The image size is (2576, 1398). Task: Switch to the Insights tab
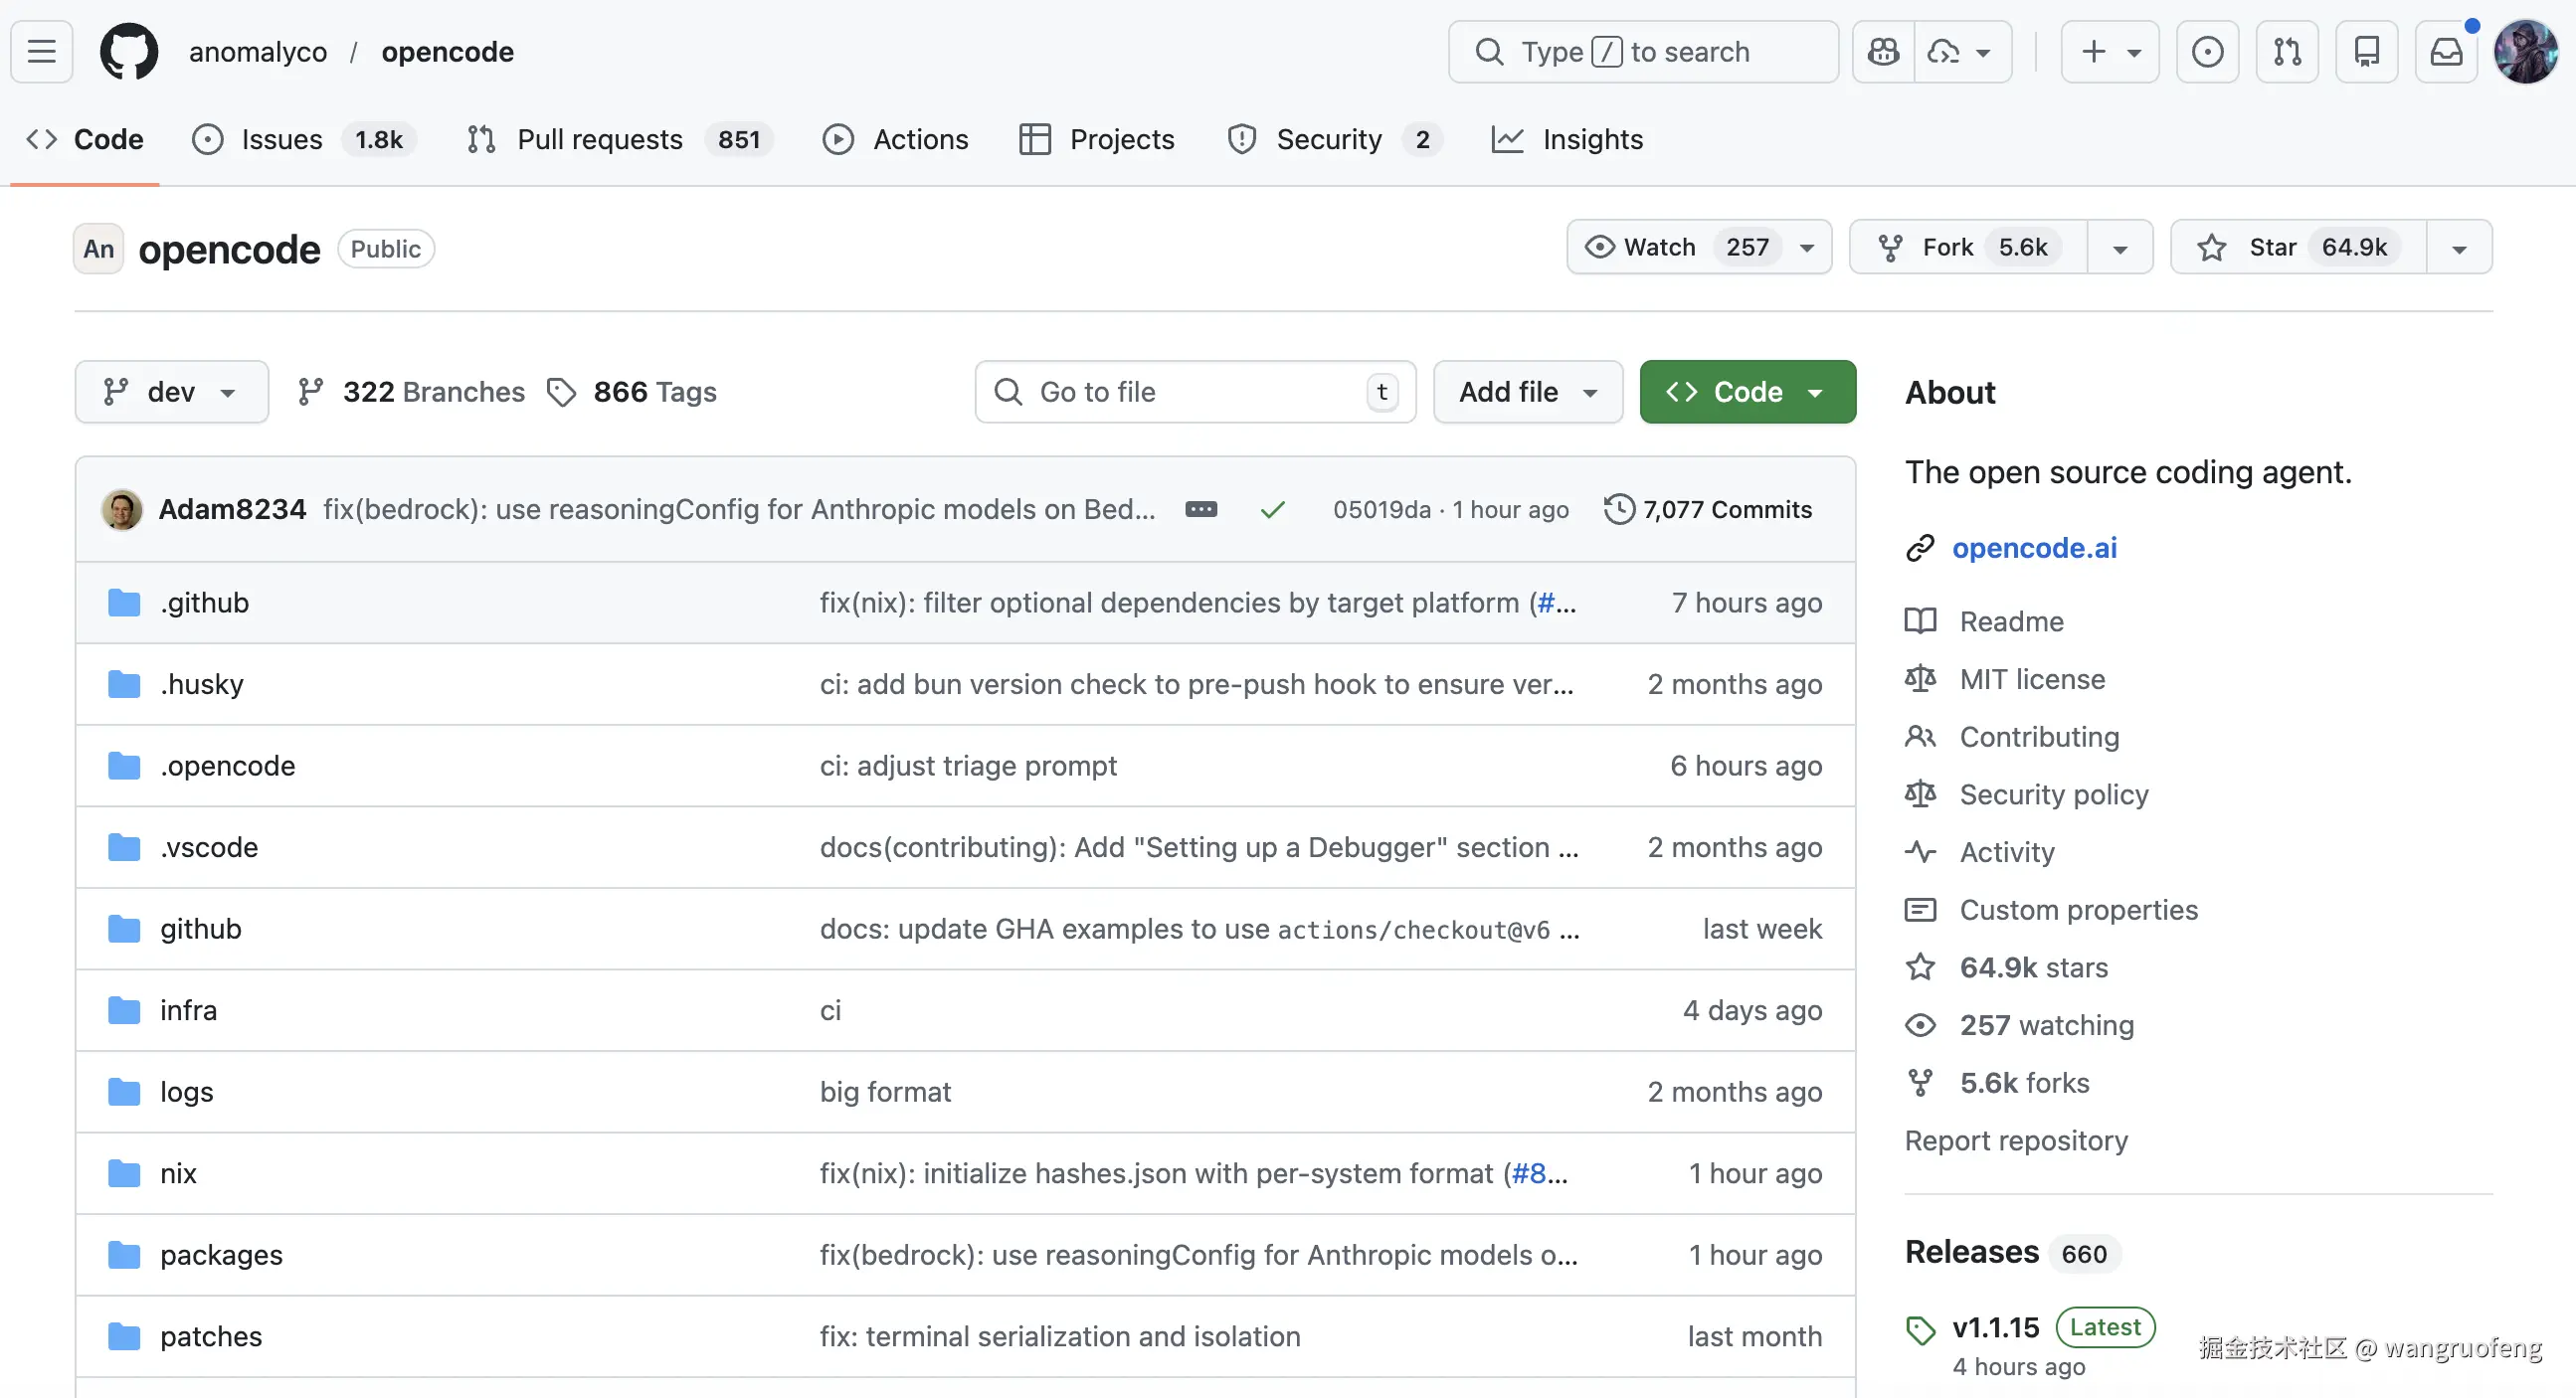pyautogui.click(x=1591, y=139)
